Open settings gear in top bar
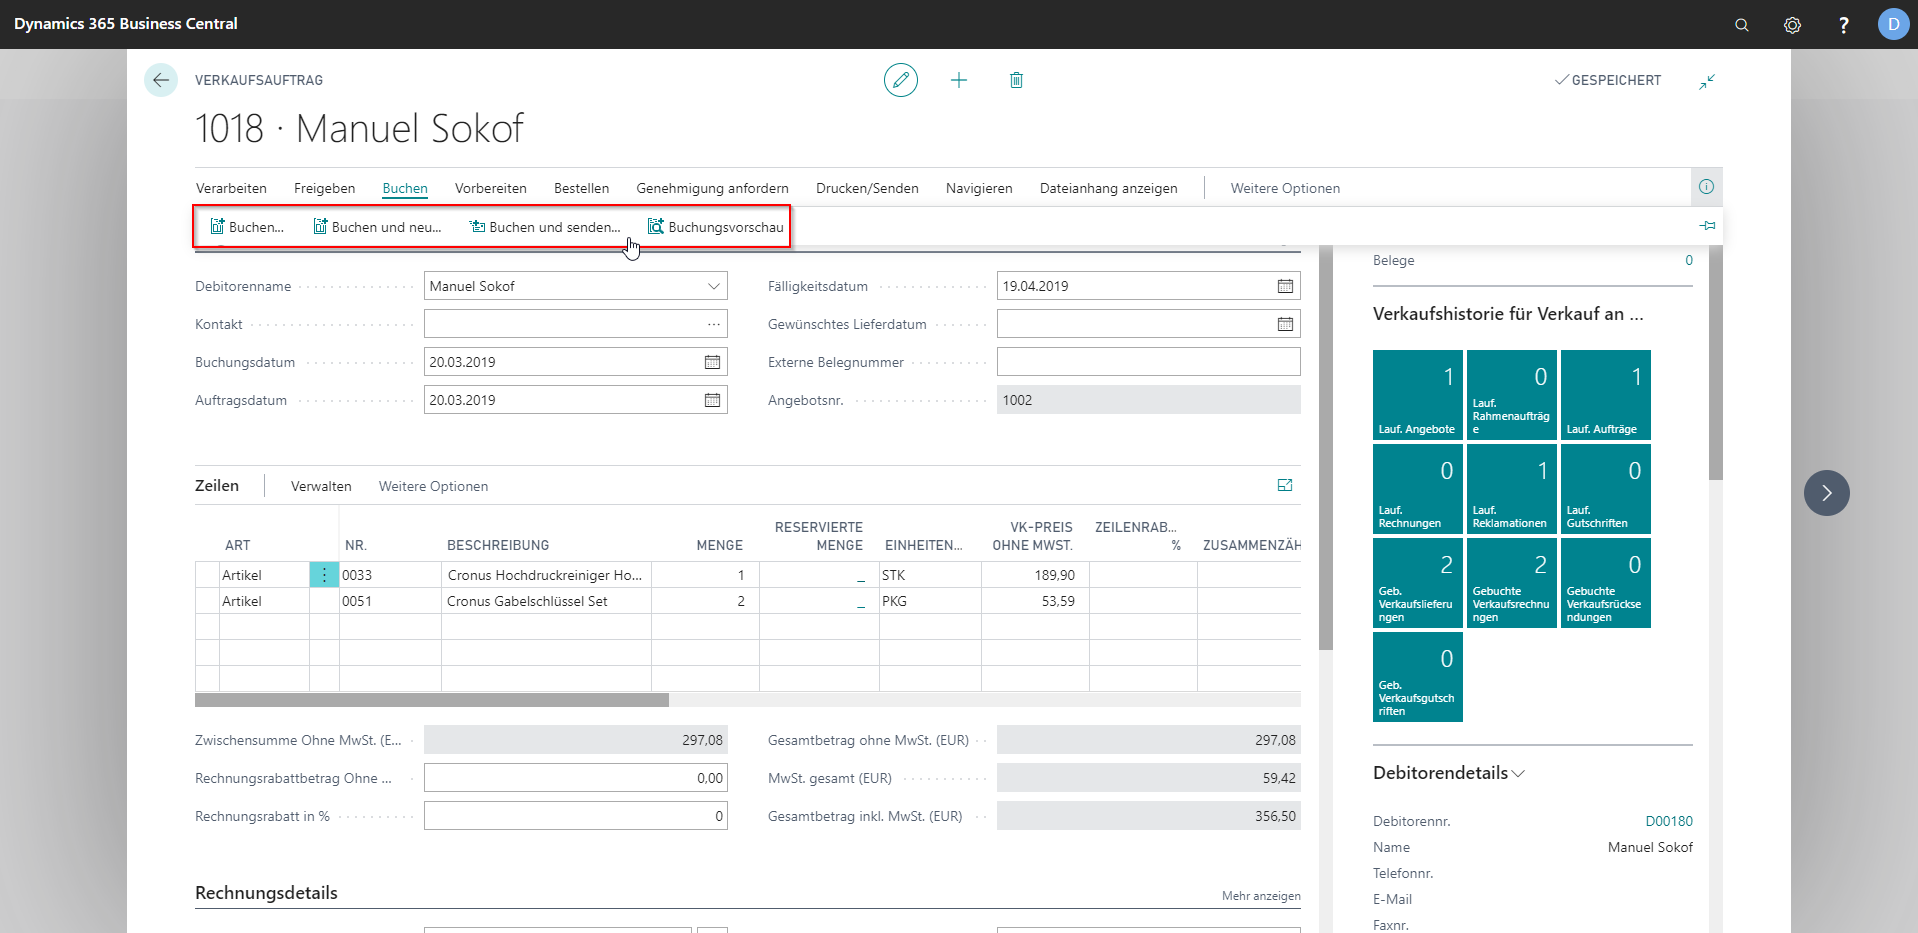Screen dimensions: 1918x933 tap(1793, 25)
